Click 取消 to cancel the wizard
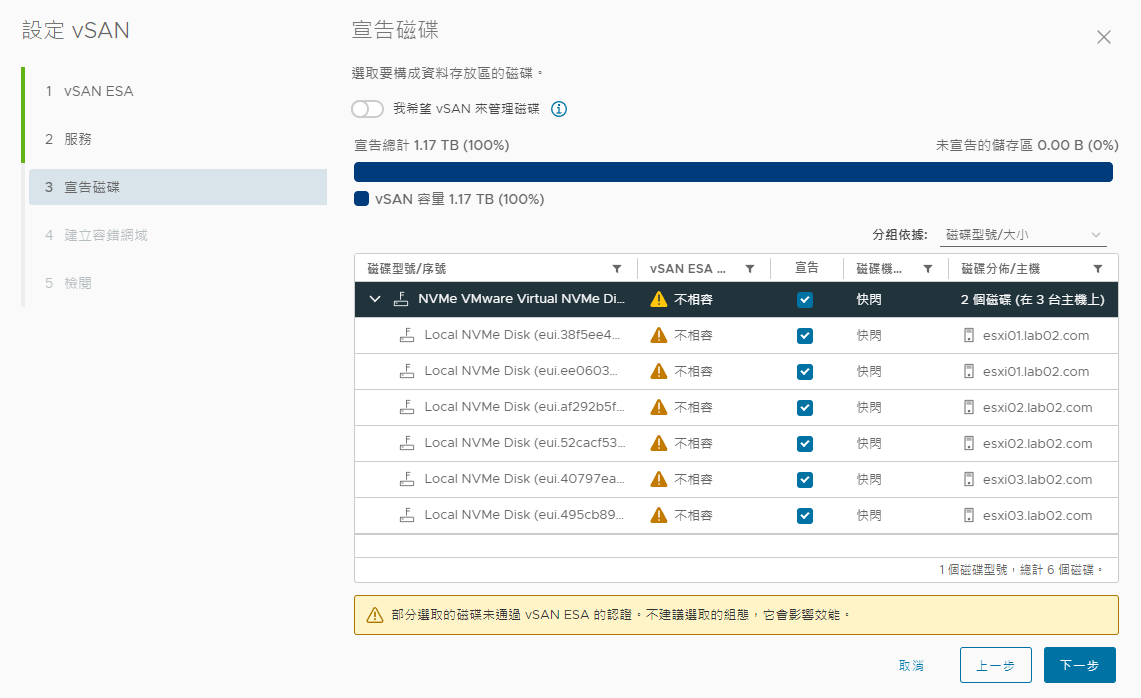 click(x=911, y=665)
